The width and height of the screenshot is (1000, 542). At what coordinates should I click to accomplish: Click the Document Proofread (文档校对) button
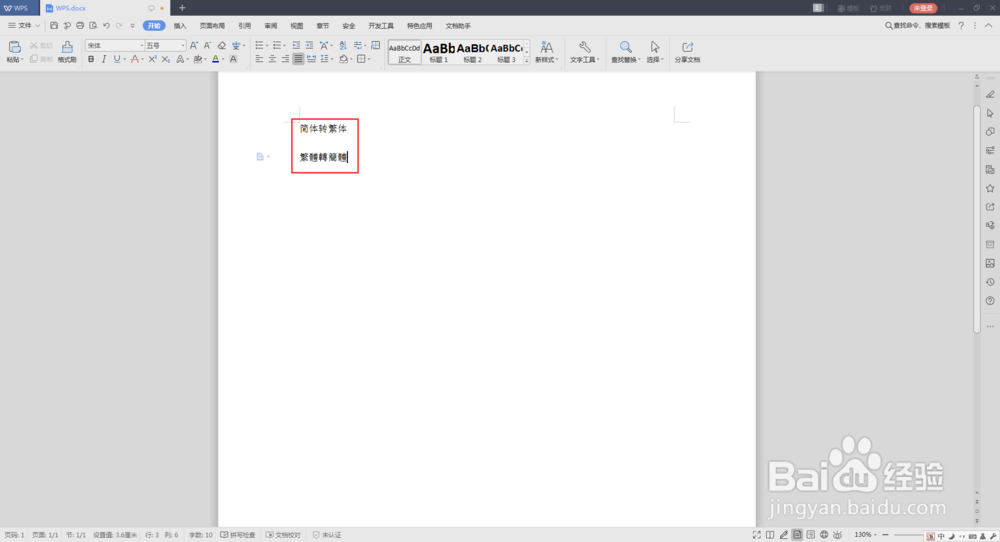click(x=283, y=535)
